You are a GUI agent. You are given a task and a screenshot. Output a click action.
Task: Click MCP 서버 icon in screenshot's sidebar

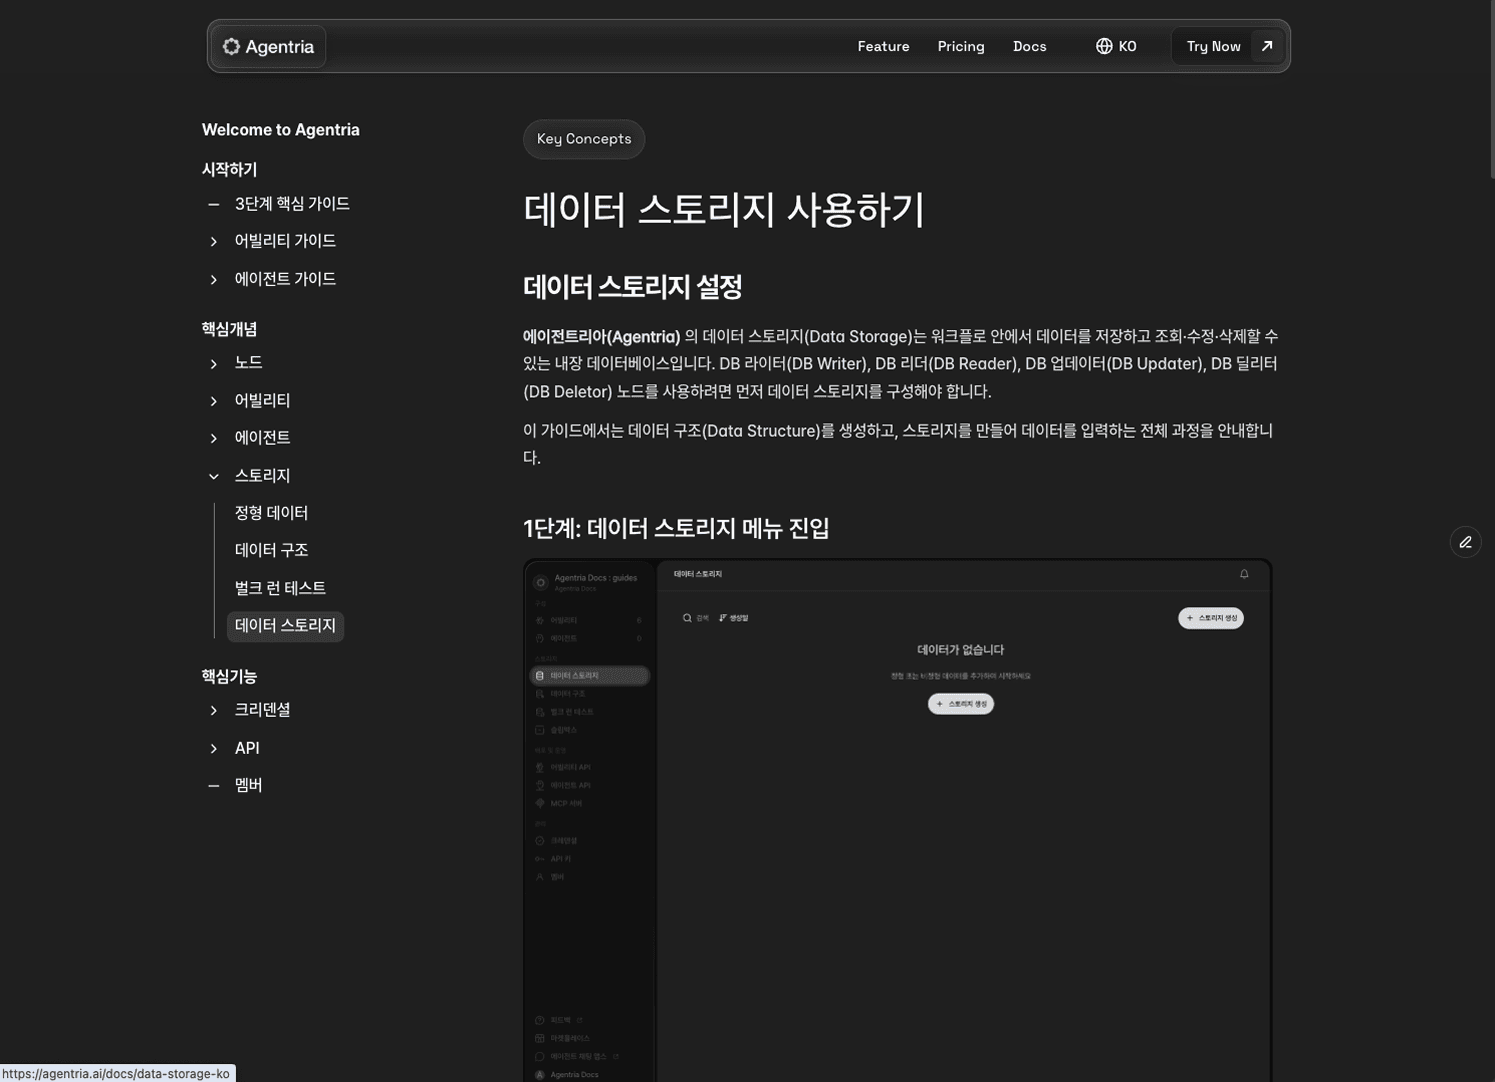tap(540, 803)
